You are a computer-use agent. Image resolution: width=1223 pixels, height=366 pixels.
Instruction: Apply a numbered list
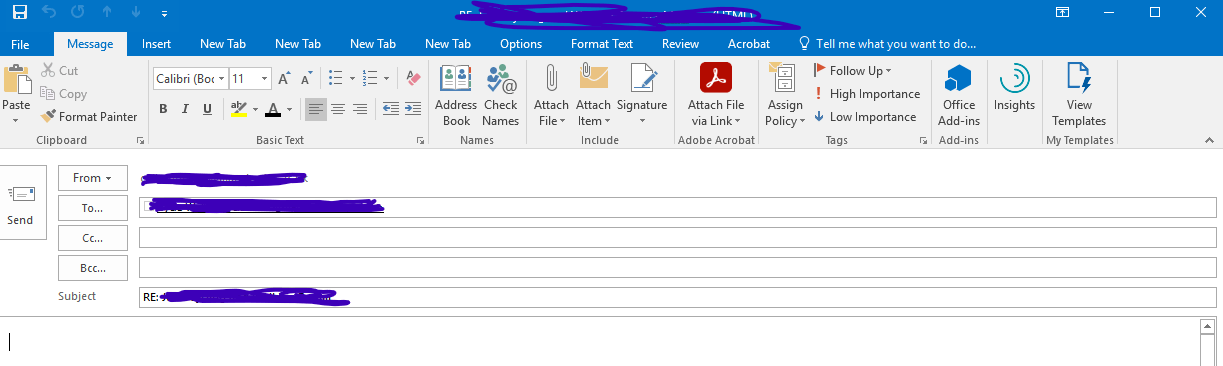coord(371,78)
